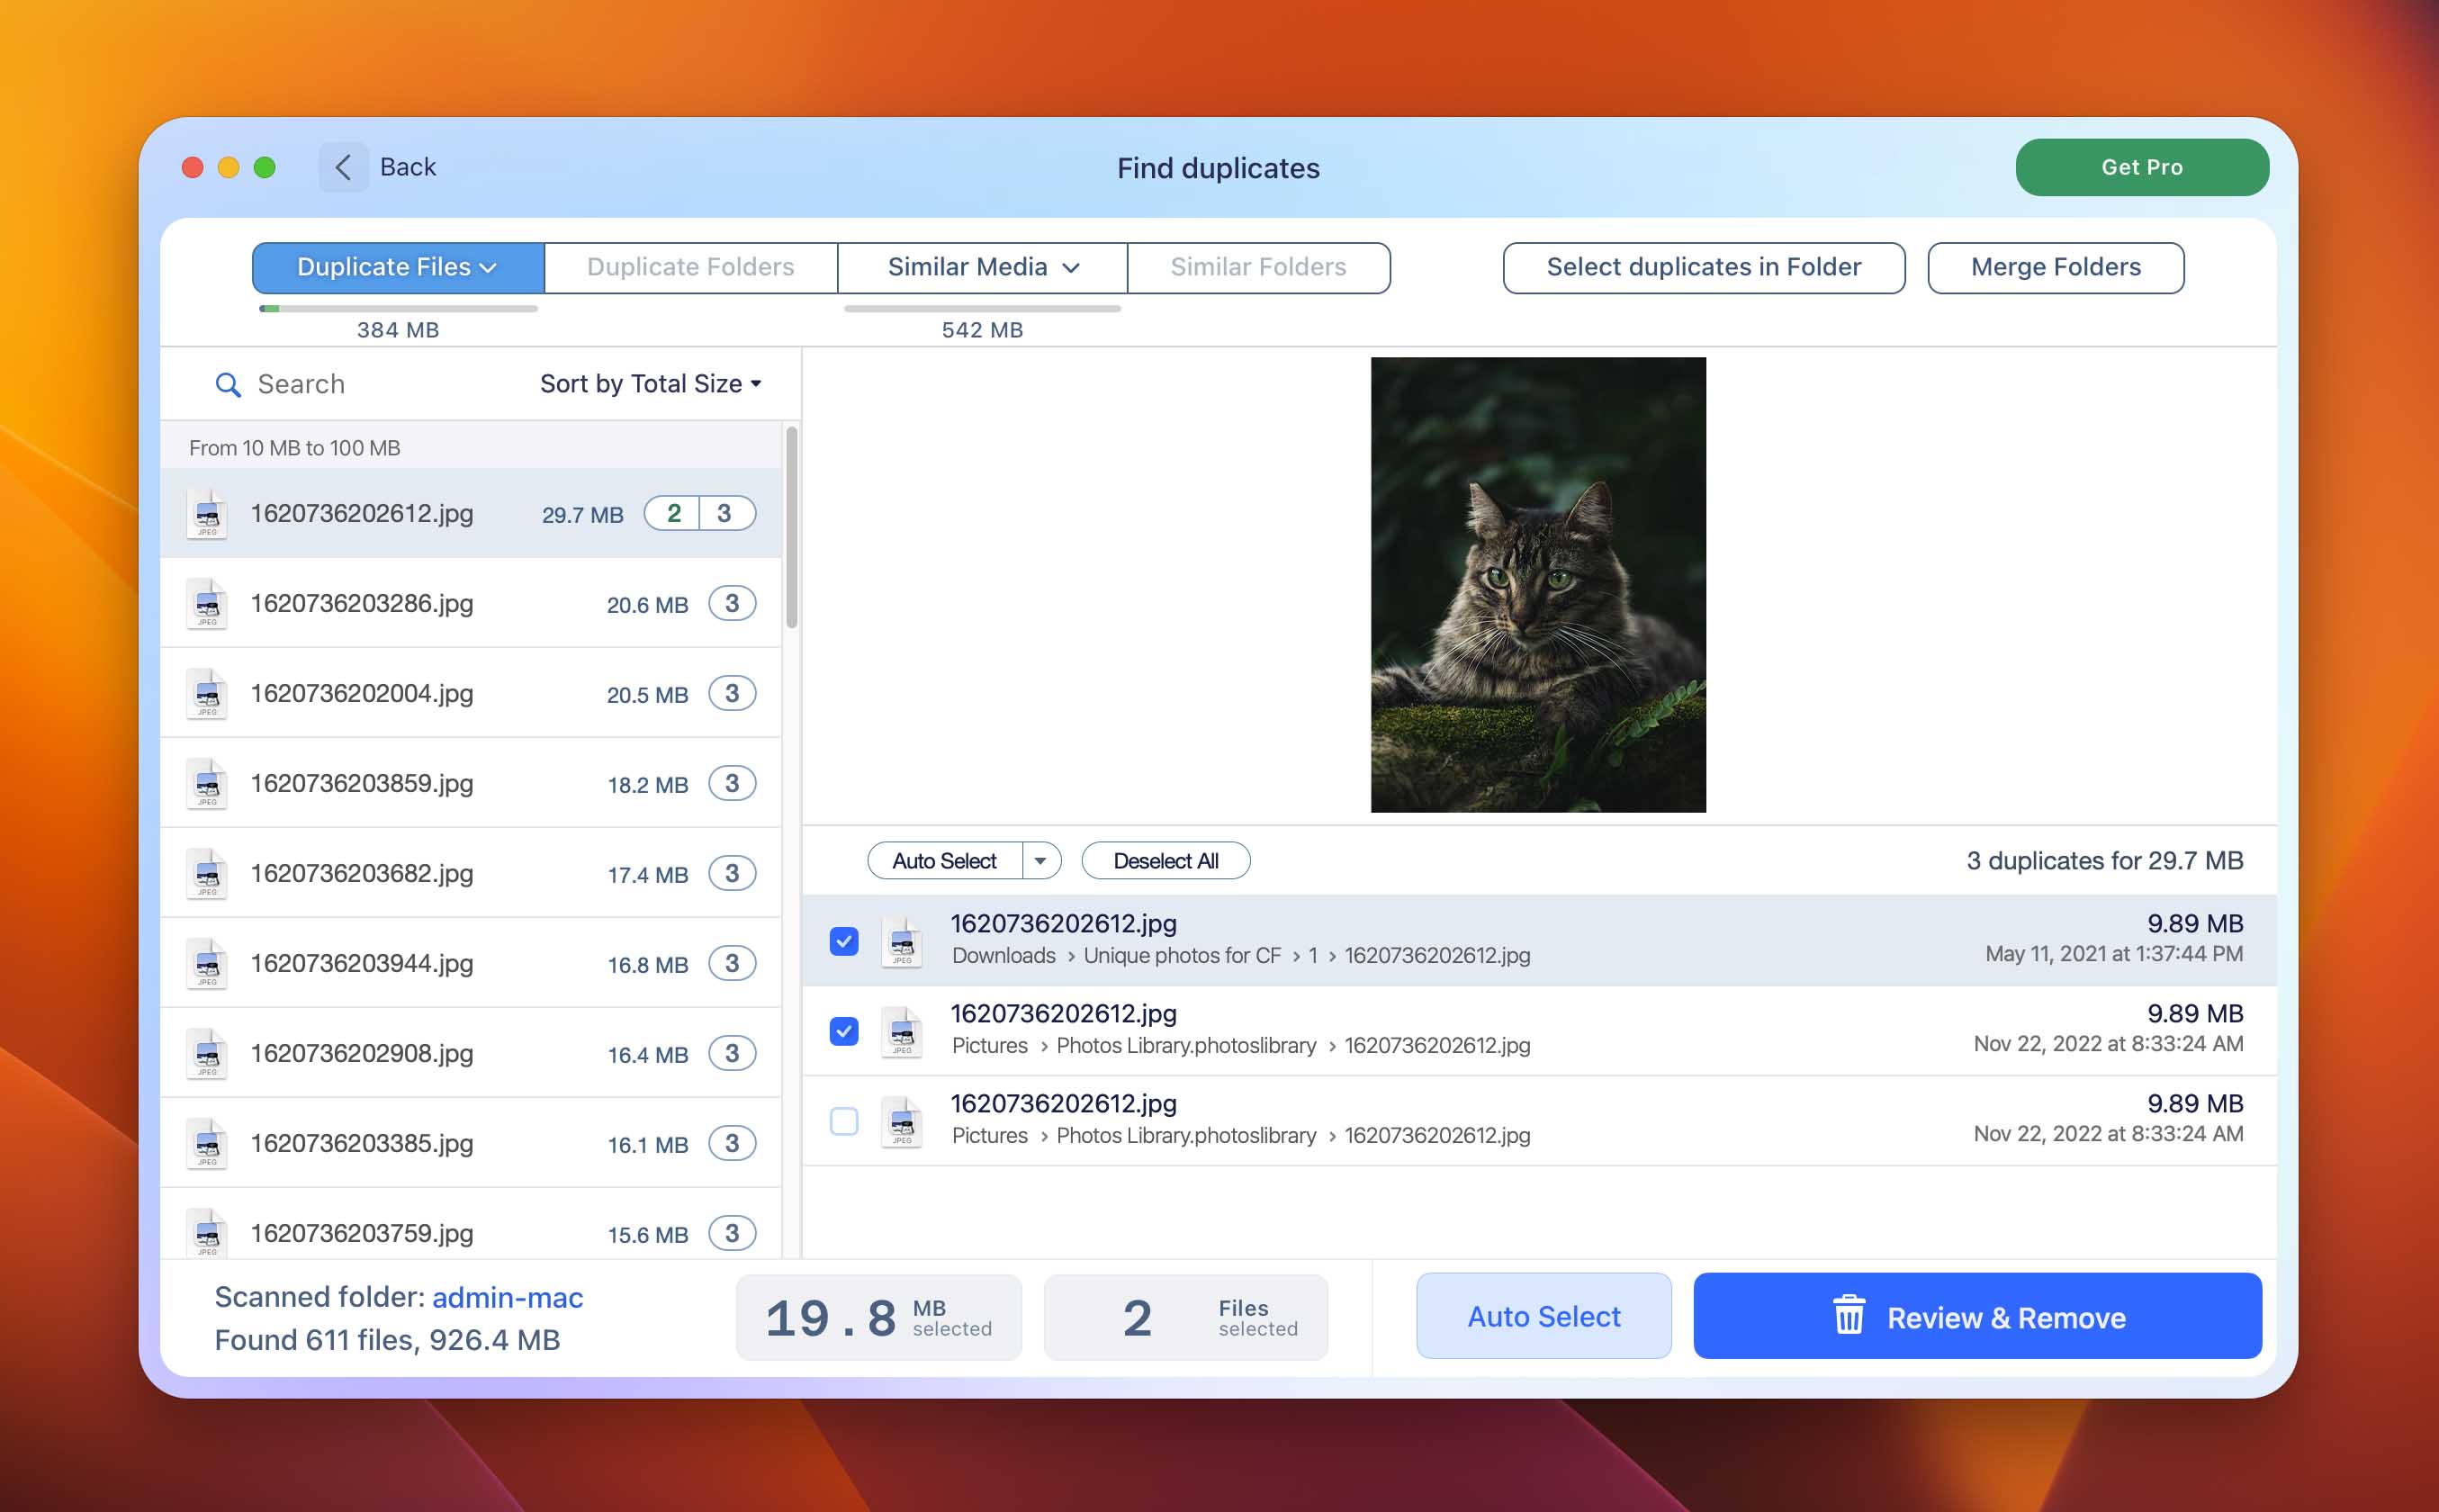
Task: Switch to the Duplicate Folders tab
Action: pos(688,266)
